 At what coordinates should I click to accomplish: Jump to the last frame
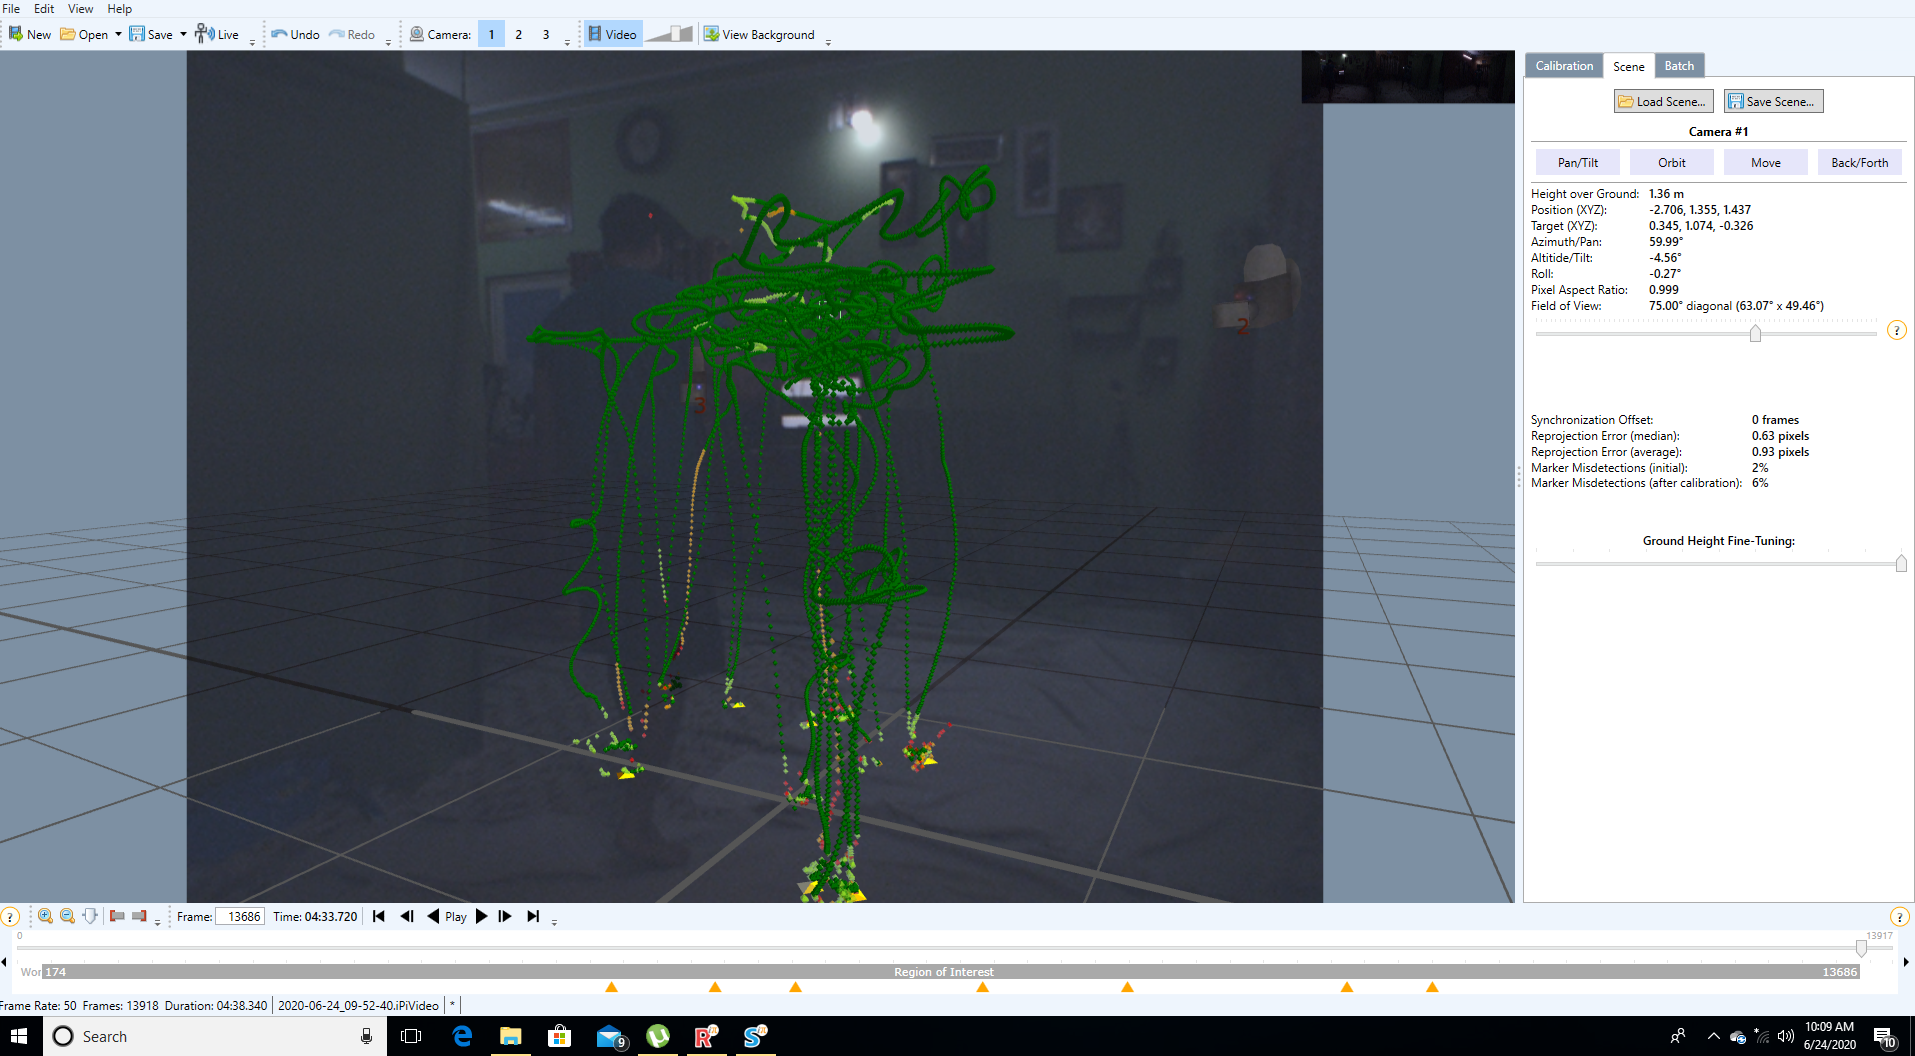pyautogui.click(x=533, y=916)
